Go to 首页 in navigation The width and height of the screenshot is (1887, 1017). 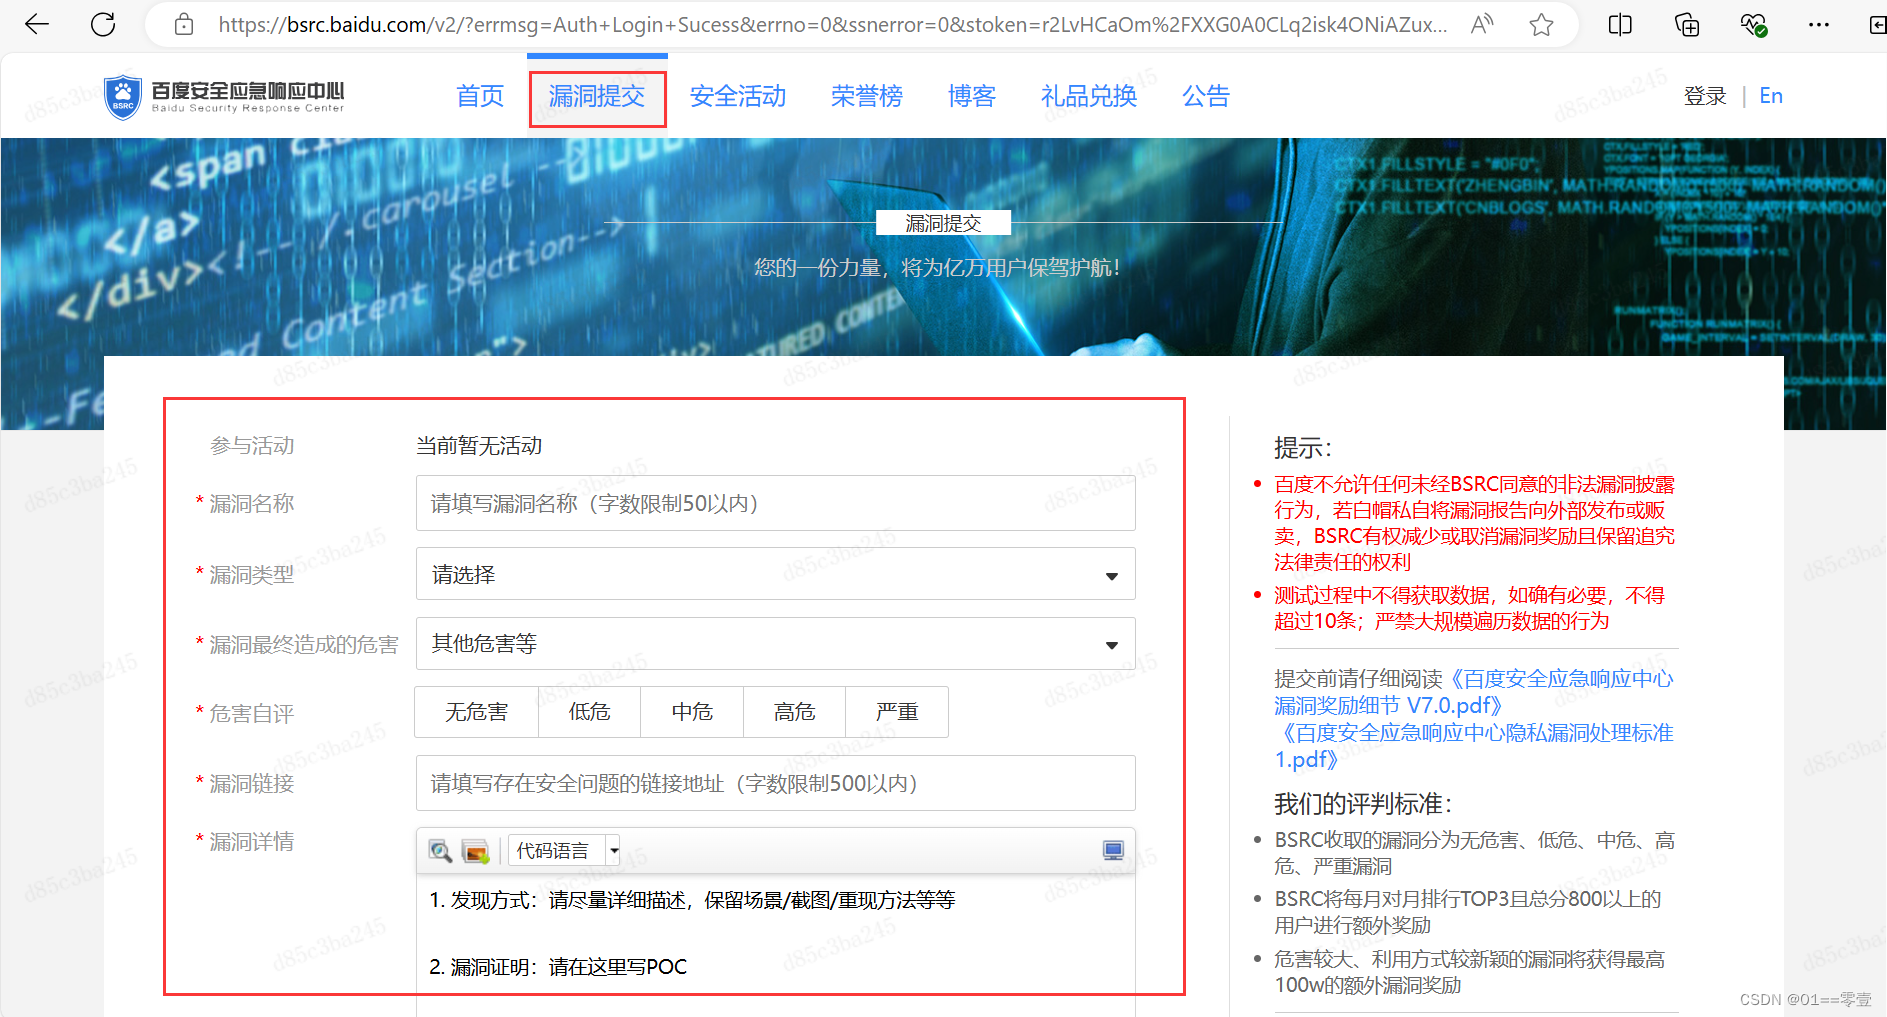click(x=480, y=96)
